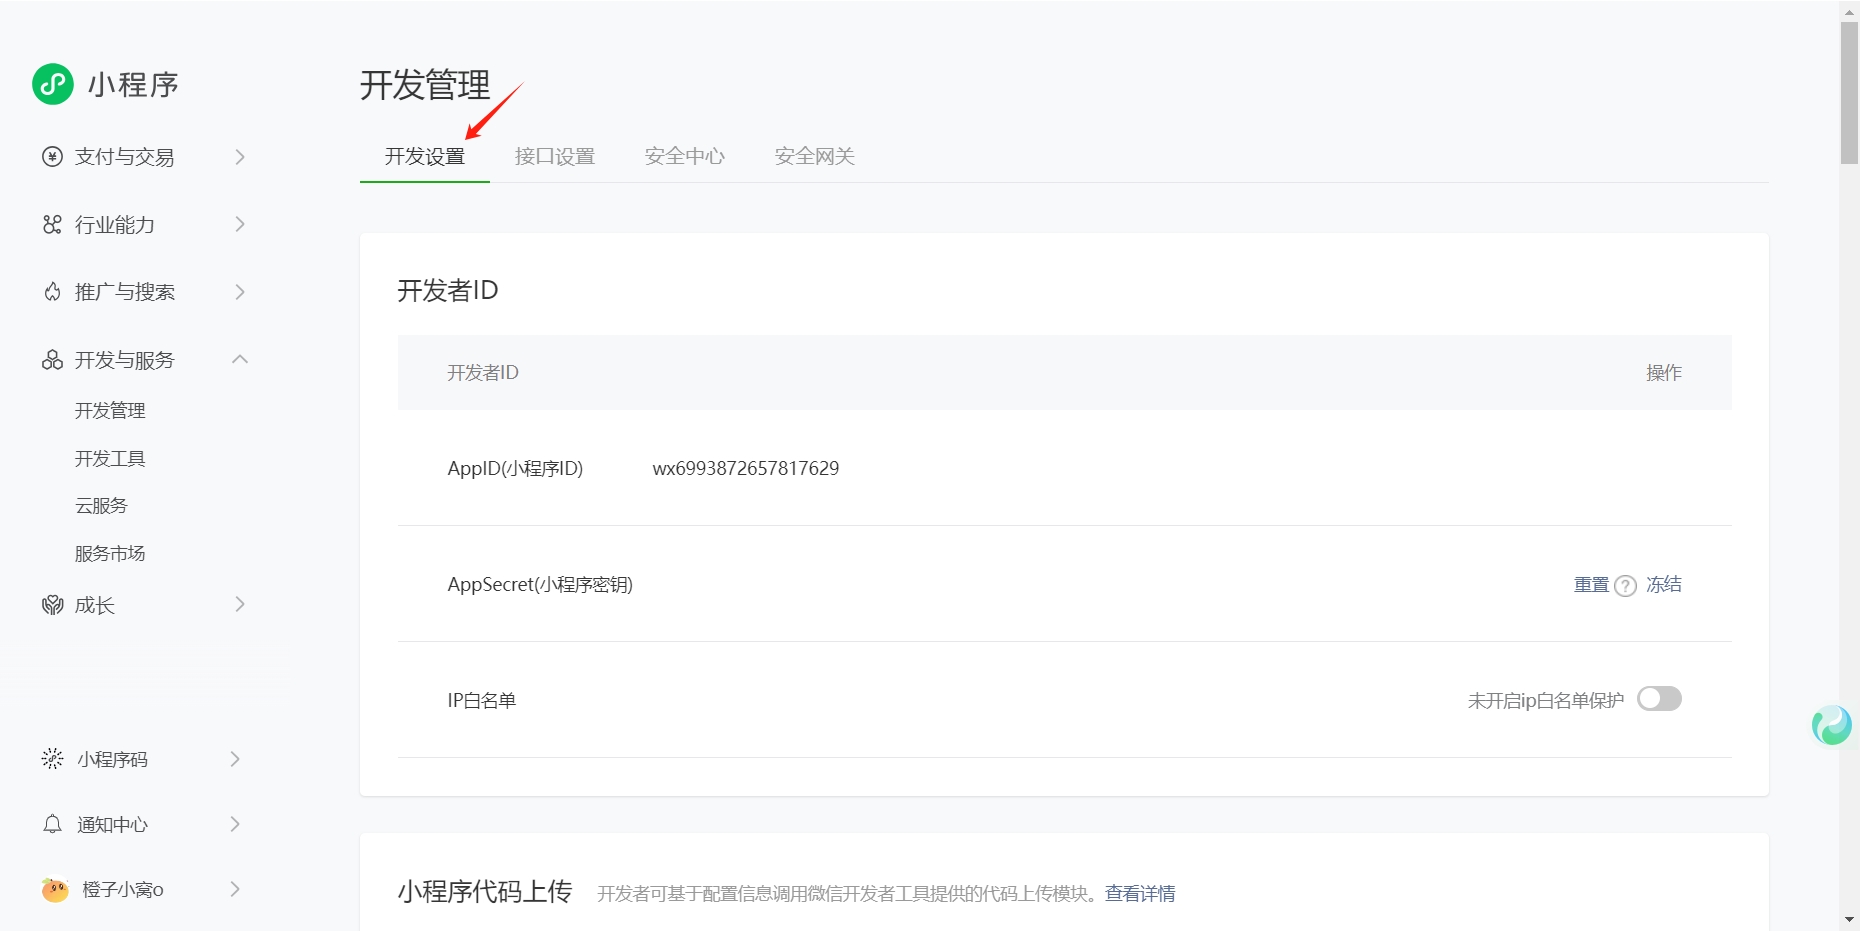
Task: Switch to the 接口设置 tab
Action: pos(555,156)
